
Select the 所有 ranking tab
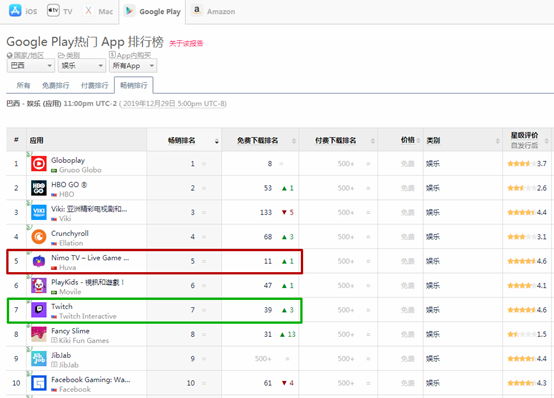tap(23, 85)
